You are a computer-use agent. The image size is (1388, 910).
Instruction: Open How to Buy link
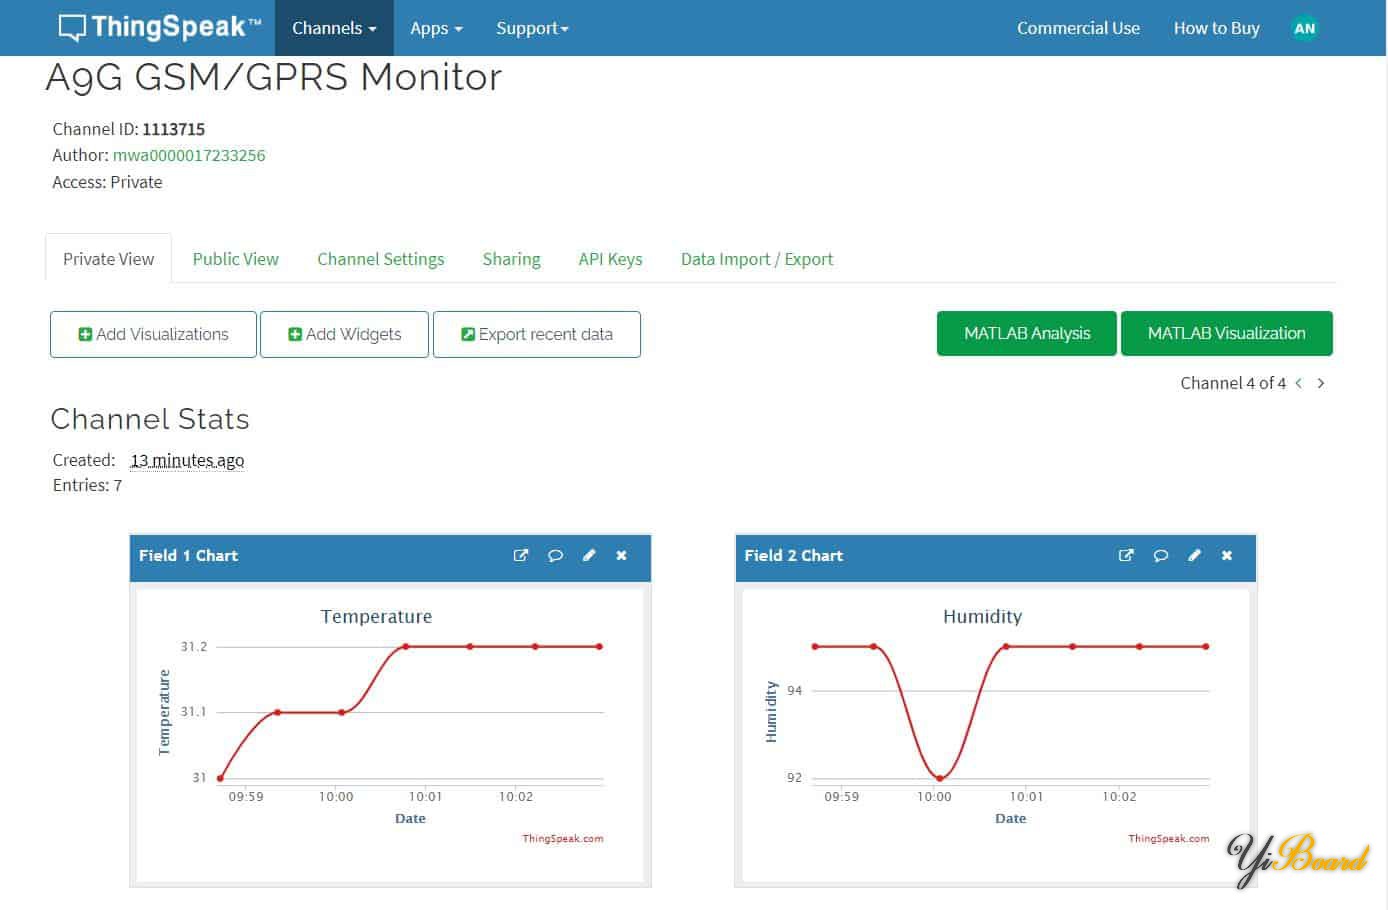click(1216, 28)
